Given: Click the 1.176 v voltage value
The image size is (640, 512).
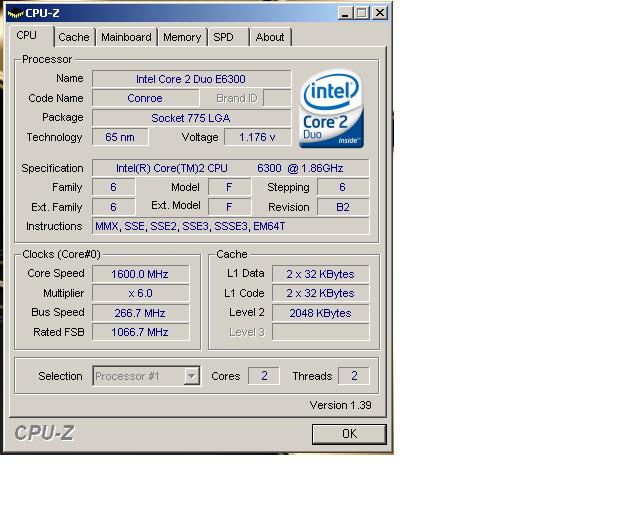Looking at the screenshot, I should 257,137.
